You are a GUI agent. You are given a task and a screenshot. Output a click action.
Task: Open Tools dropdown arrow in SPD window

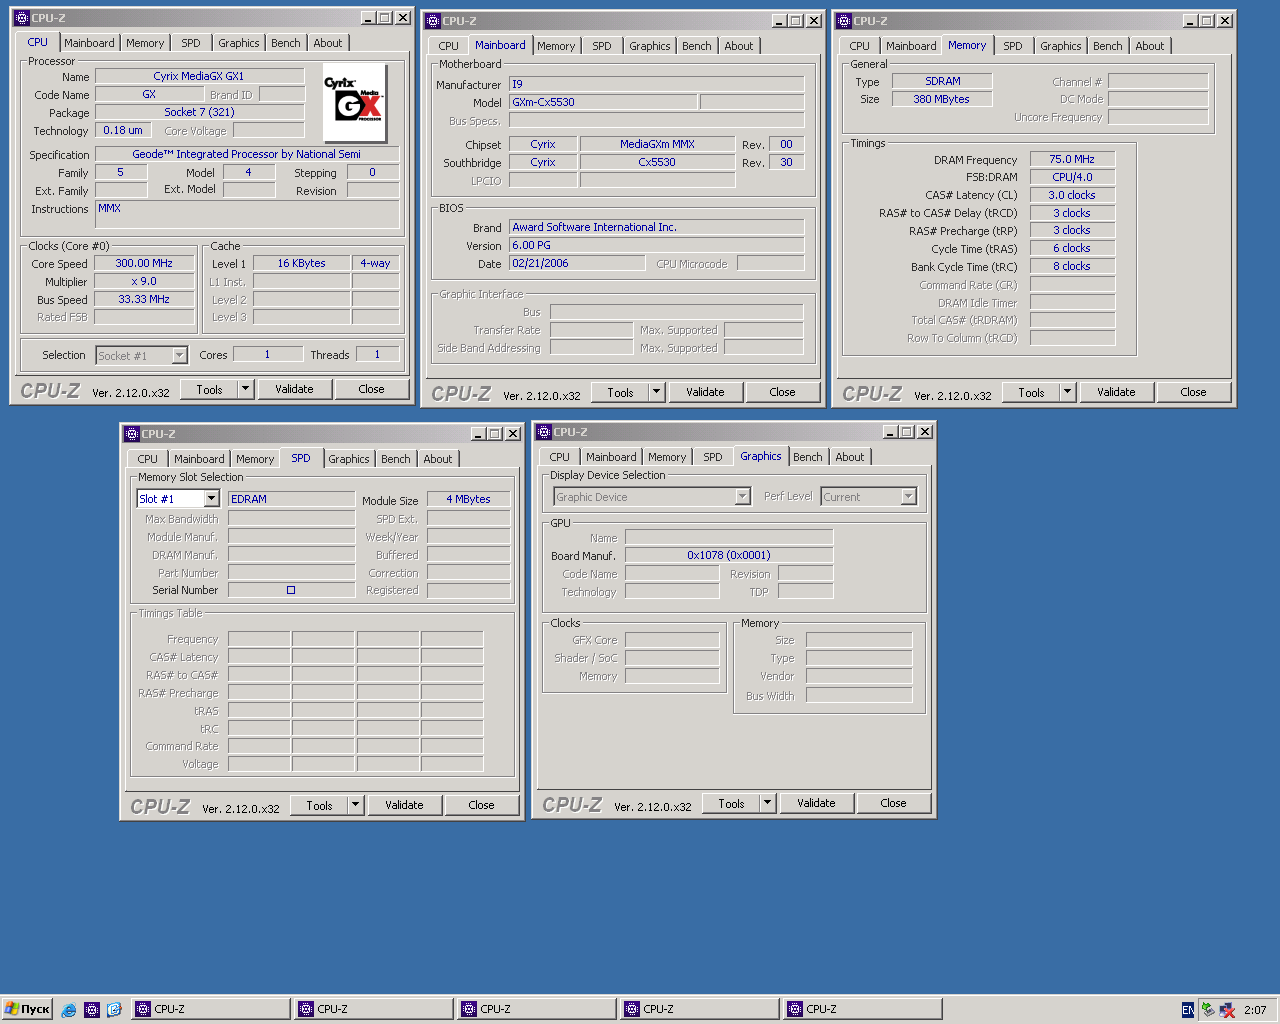[x=356, y=805]
